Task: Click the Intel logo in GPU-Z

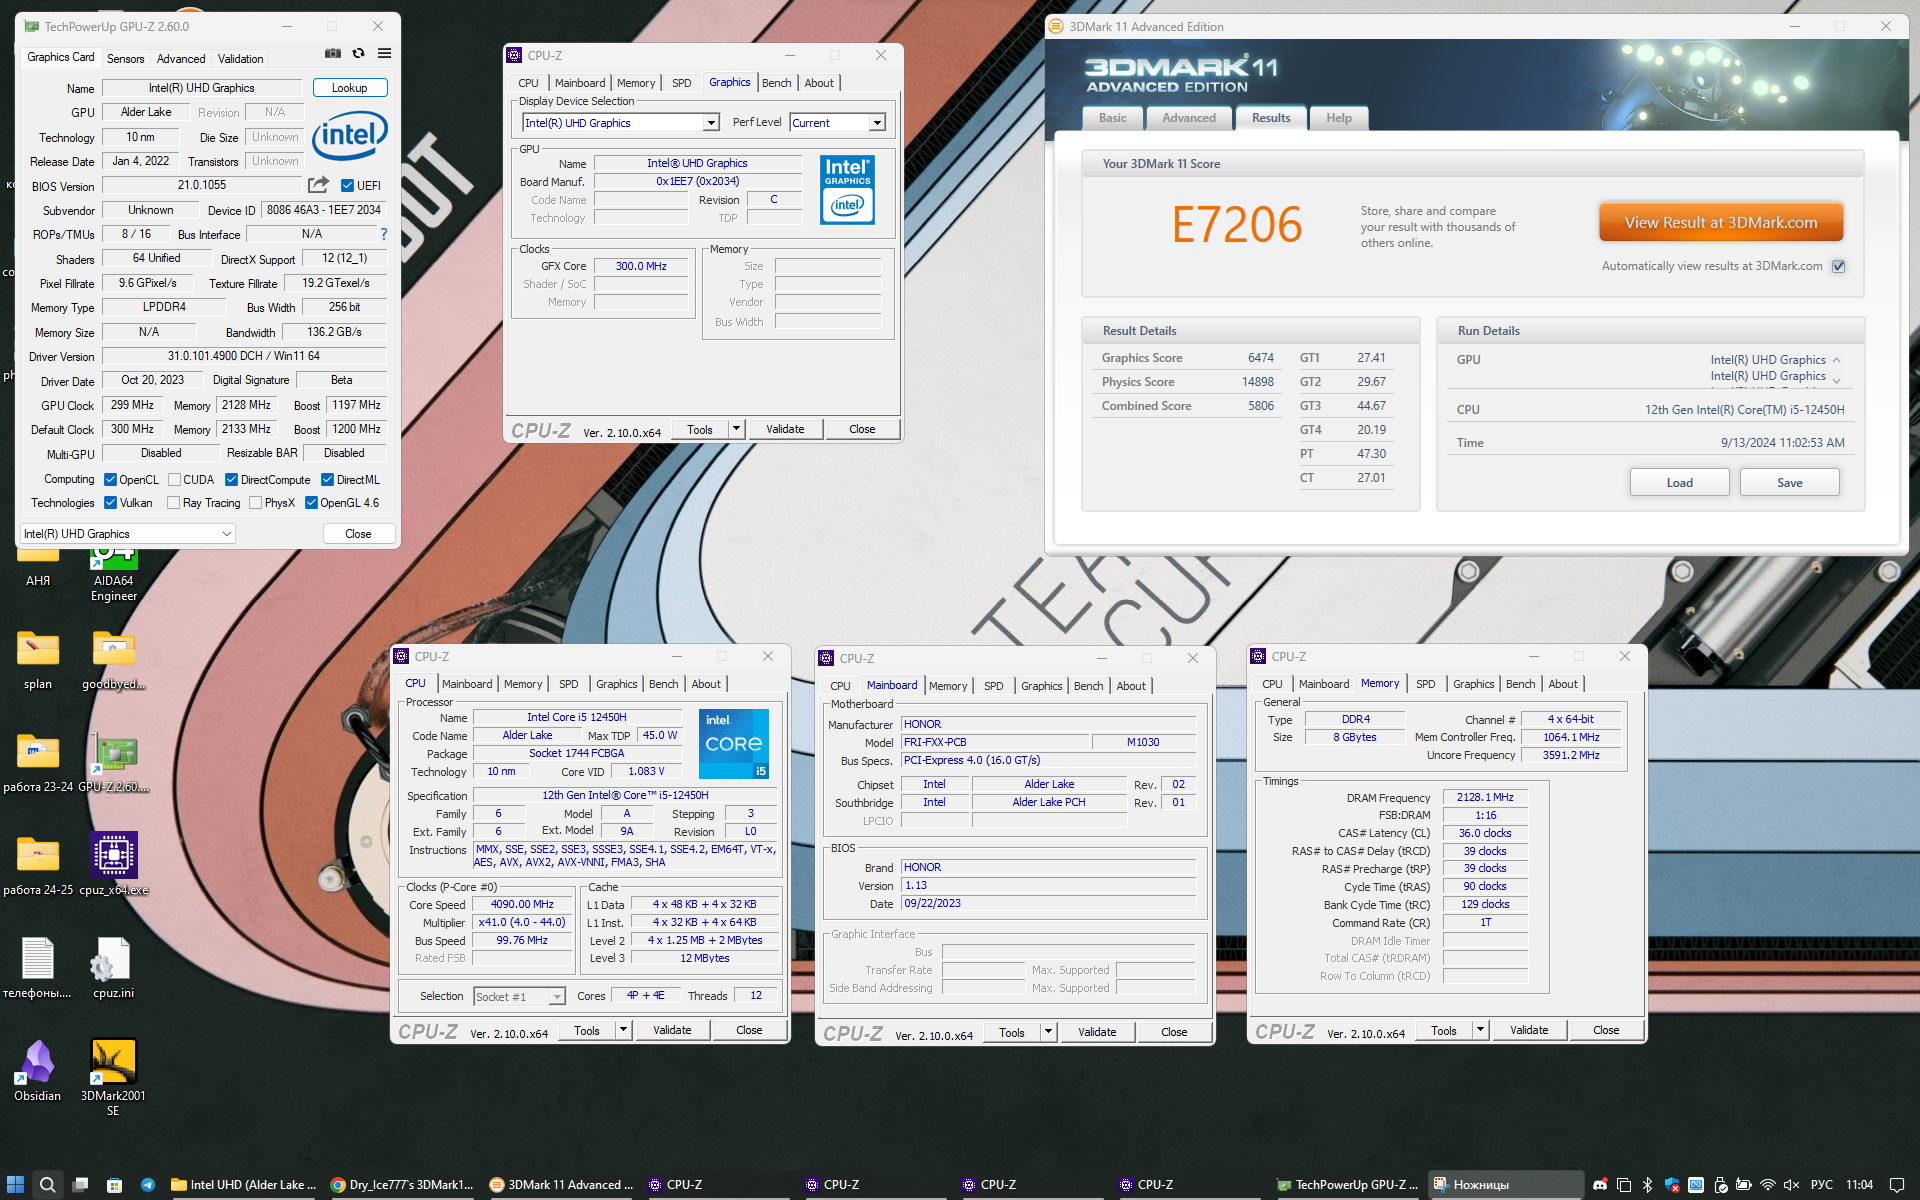Action: pyautogui.click(x=349, y=135)
